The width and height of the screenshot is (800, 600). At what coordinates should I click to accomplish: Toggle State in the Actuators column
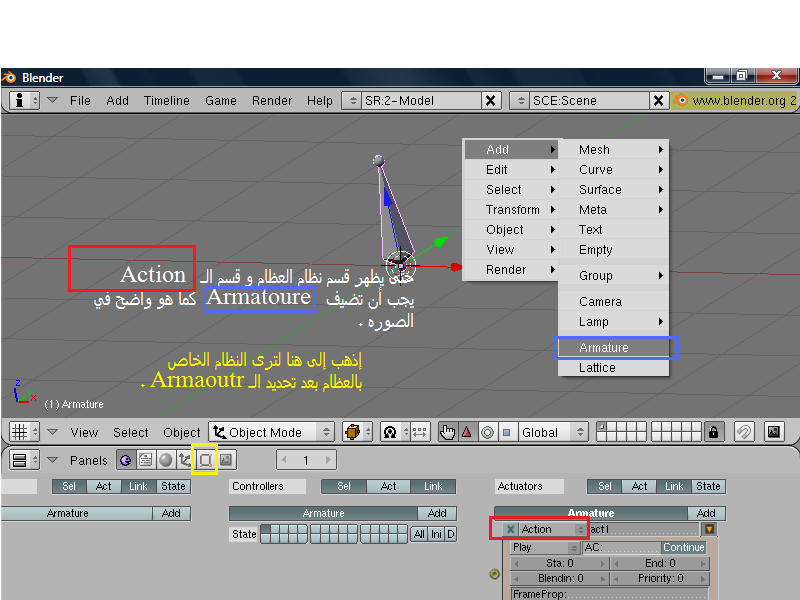[708, 486]
